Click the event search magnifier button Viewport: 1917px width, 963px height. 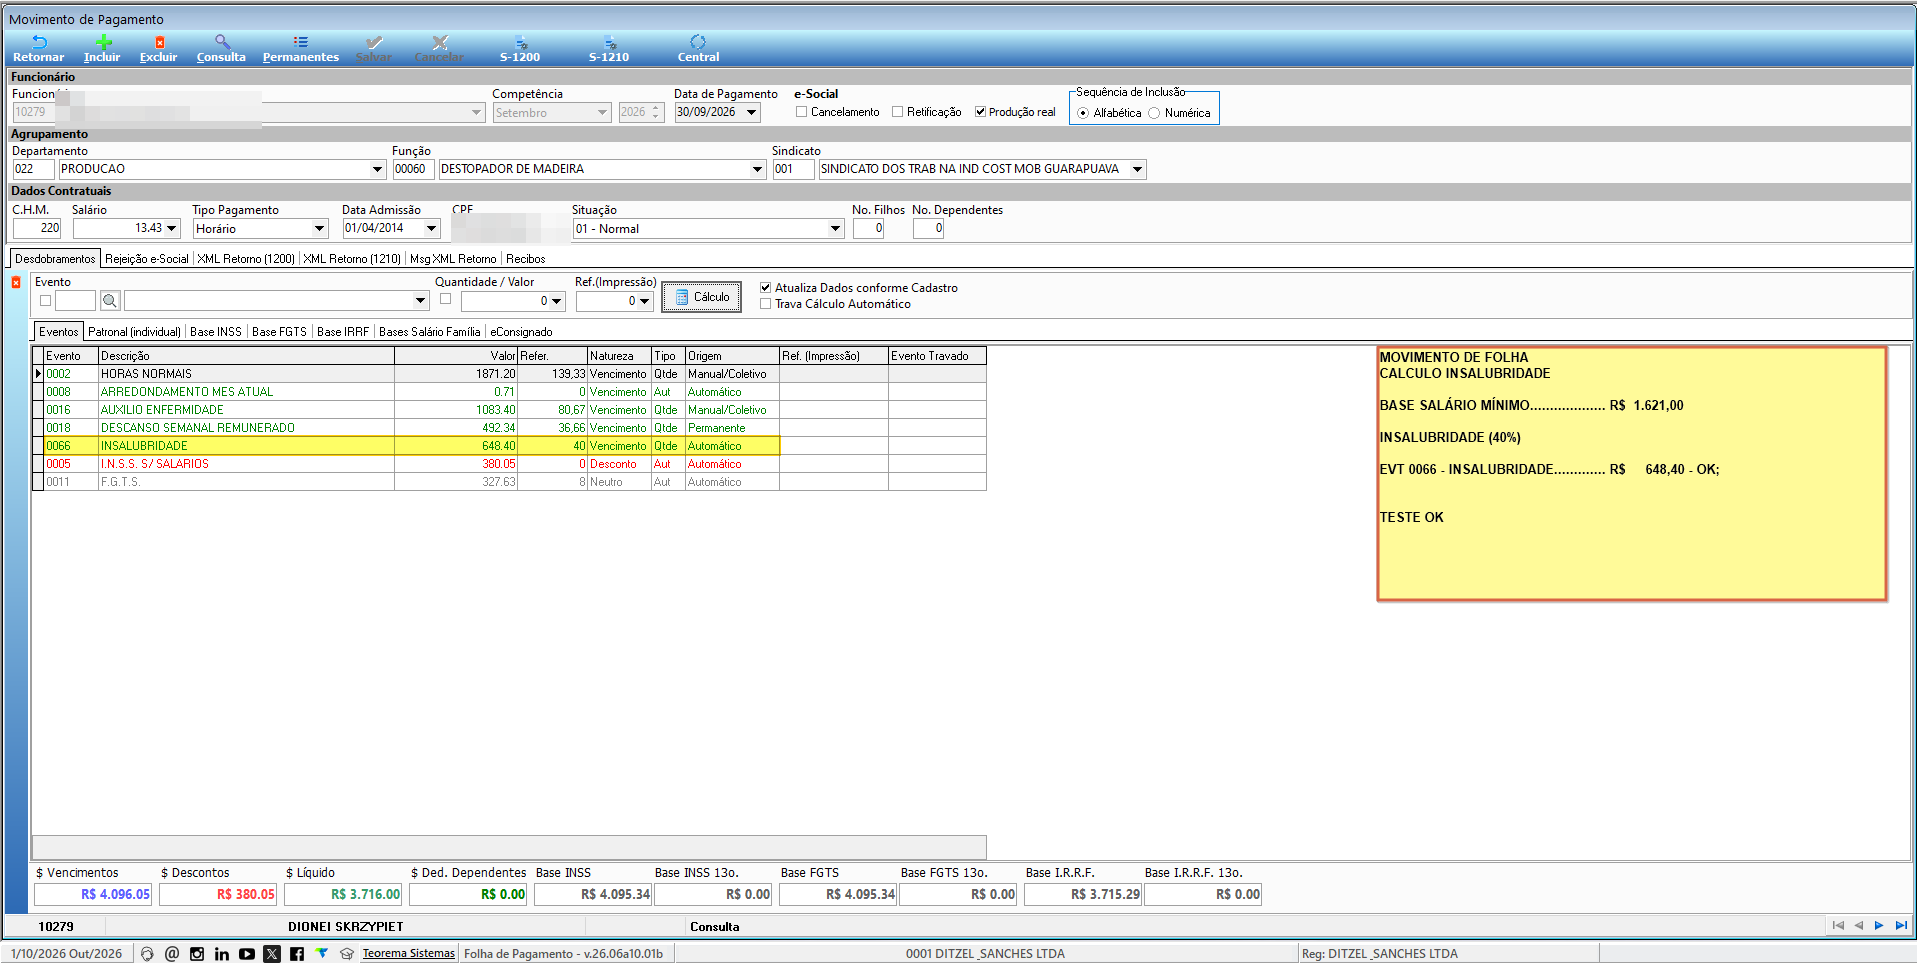pyautogui.click(x=110, y=300)
